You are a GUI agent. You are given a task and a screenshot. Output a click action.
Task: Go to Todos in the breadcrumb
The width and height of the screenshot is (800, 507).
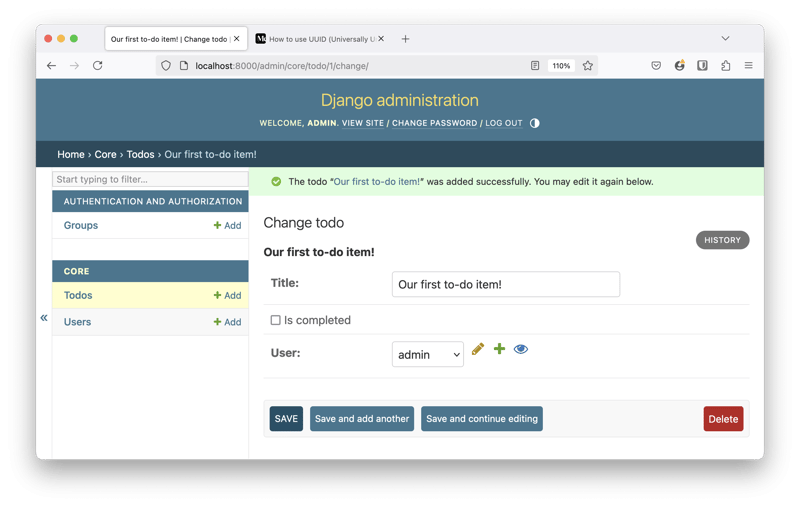click(140, 154)
